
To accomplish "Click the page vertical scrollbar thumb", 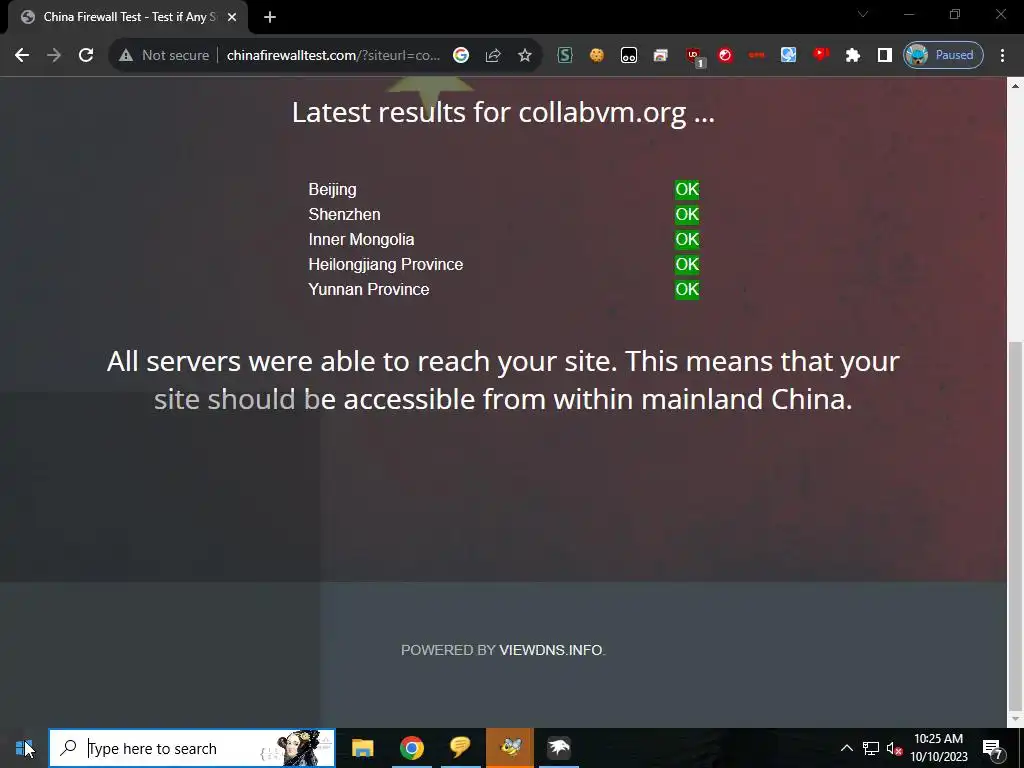I will coord(1016,524).
